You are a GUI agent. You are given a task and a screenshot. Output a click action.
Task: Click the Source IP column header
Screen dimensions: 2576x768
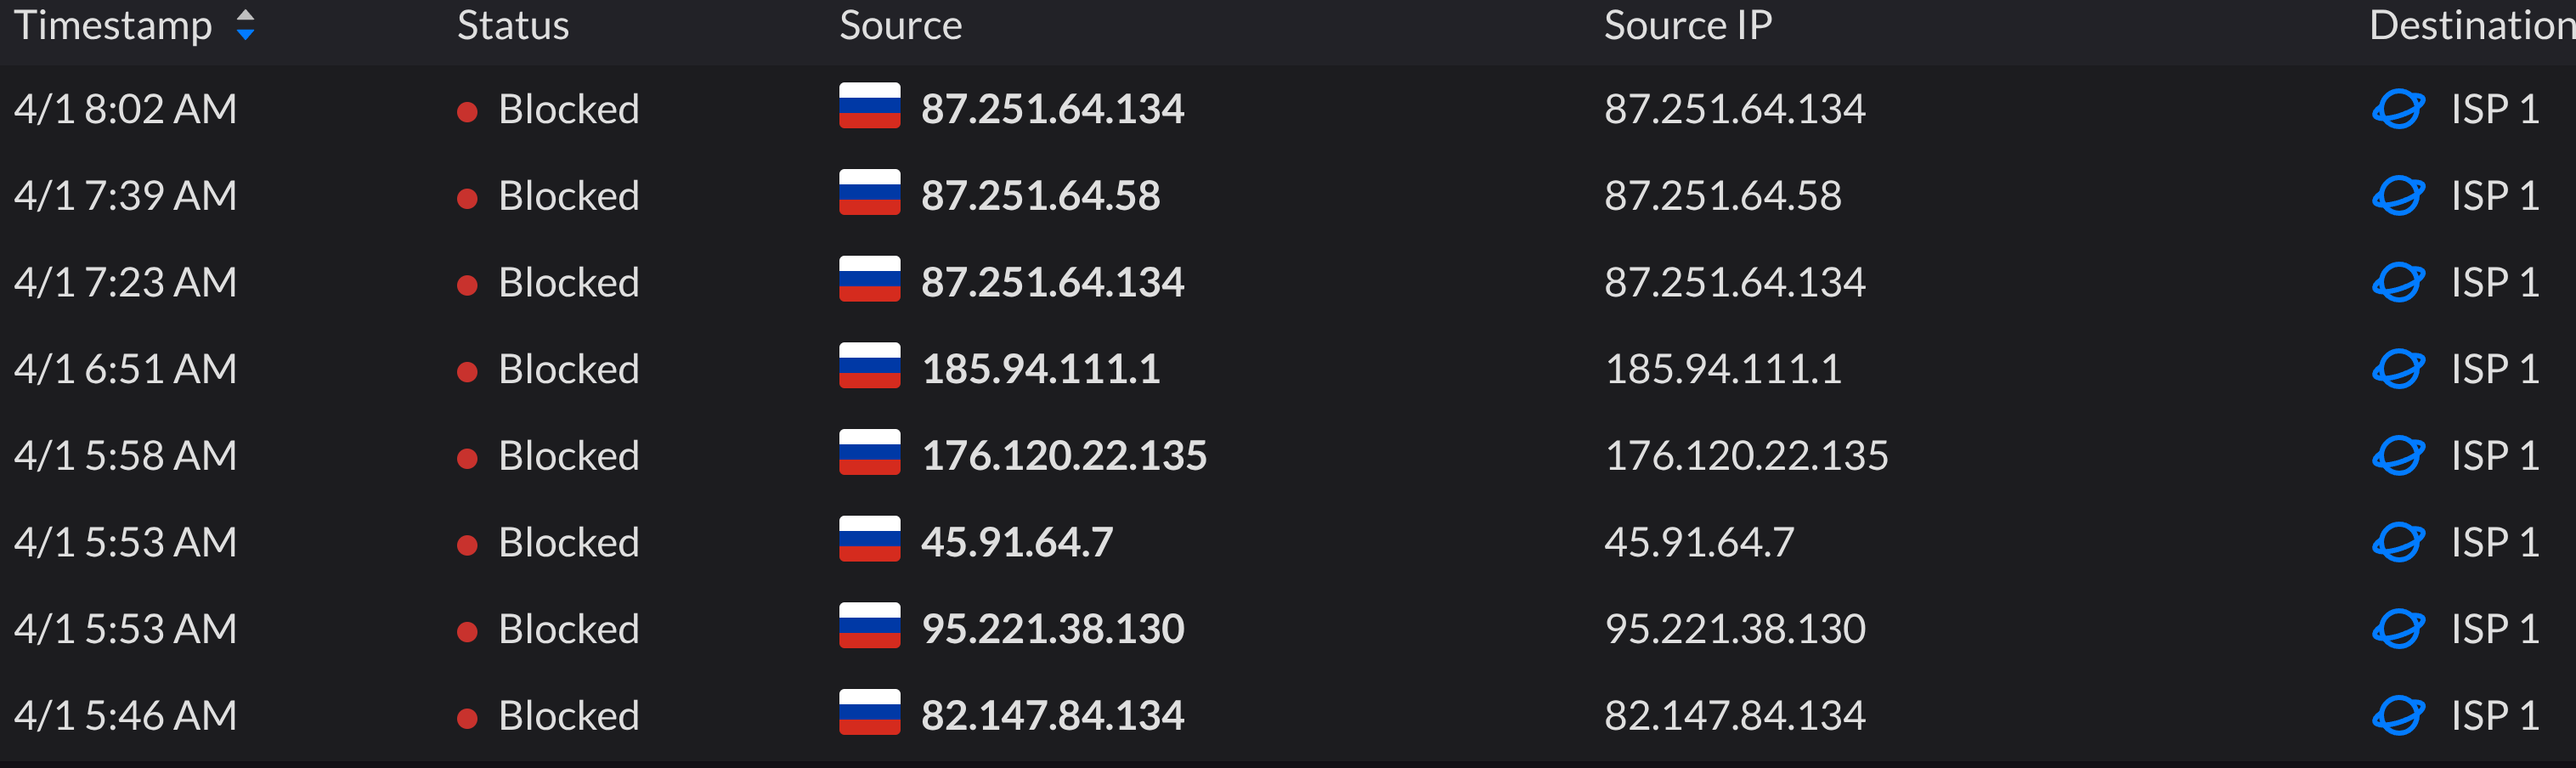pos(1687,25)
